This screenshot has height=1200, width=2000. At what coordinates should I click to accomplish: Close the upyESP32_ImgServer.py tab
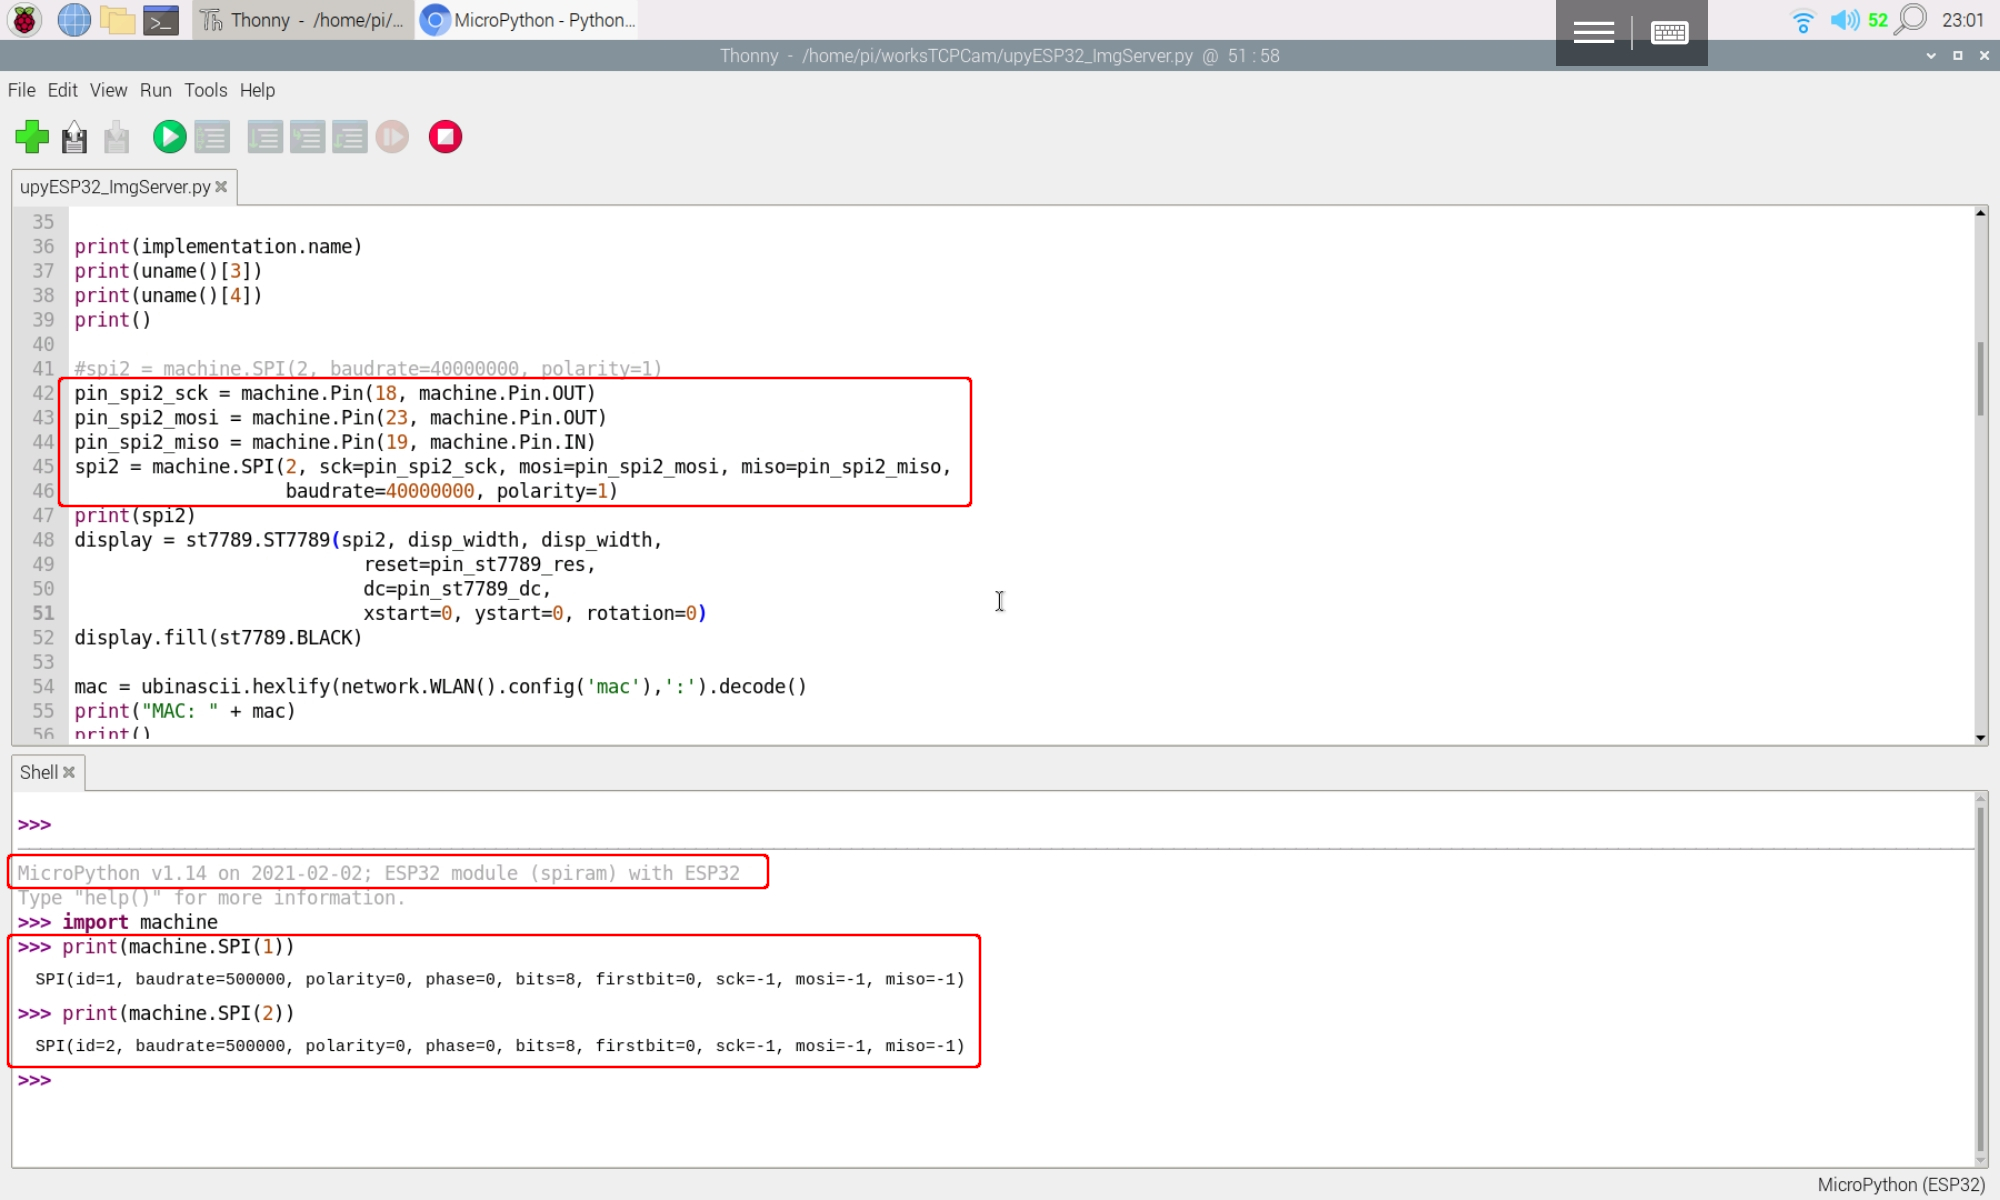click(x=221, y=187)
